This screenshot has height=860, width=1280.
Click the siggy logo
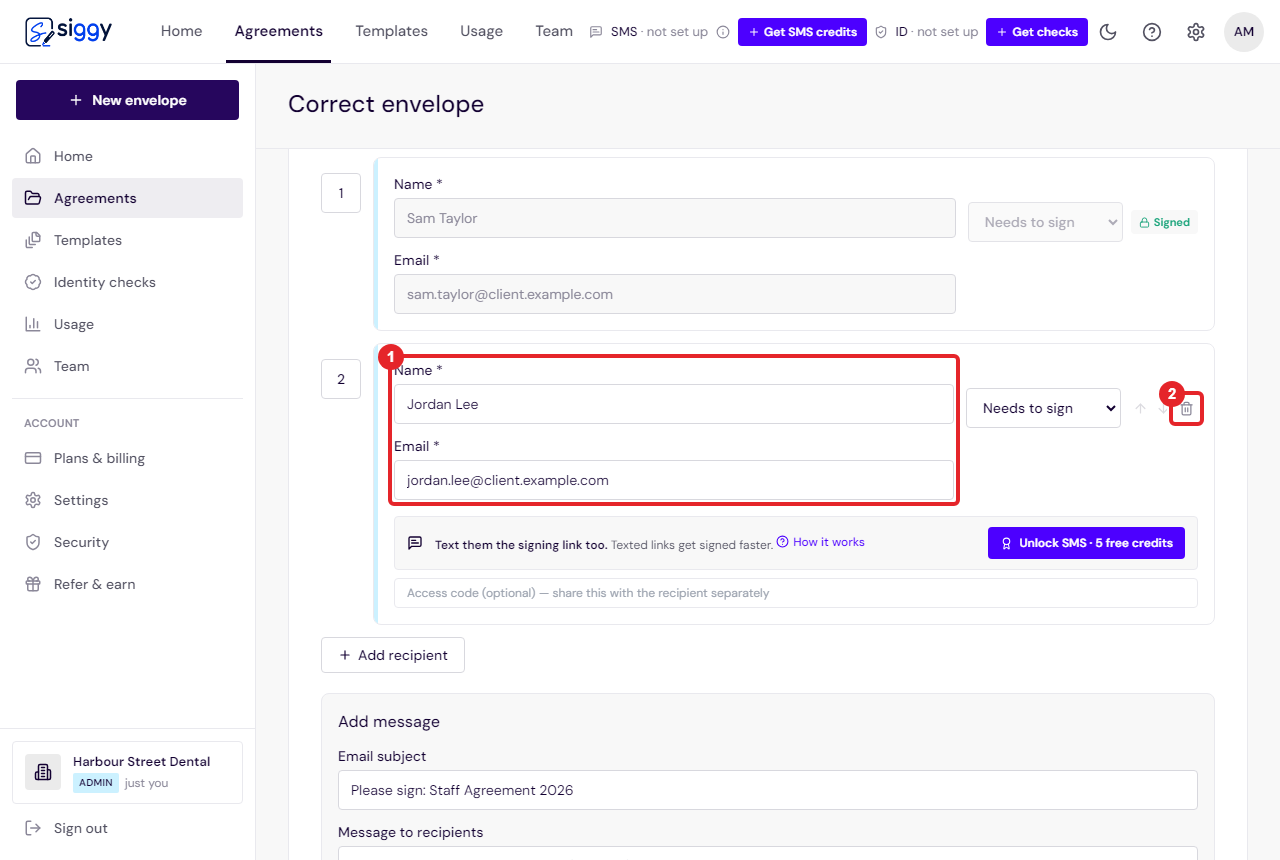point(69,31)
